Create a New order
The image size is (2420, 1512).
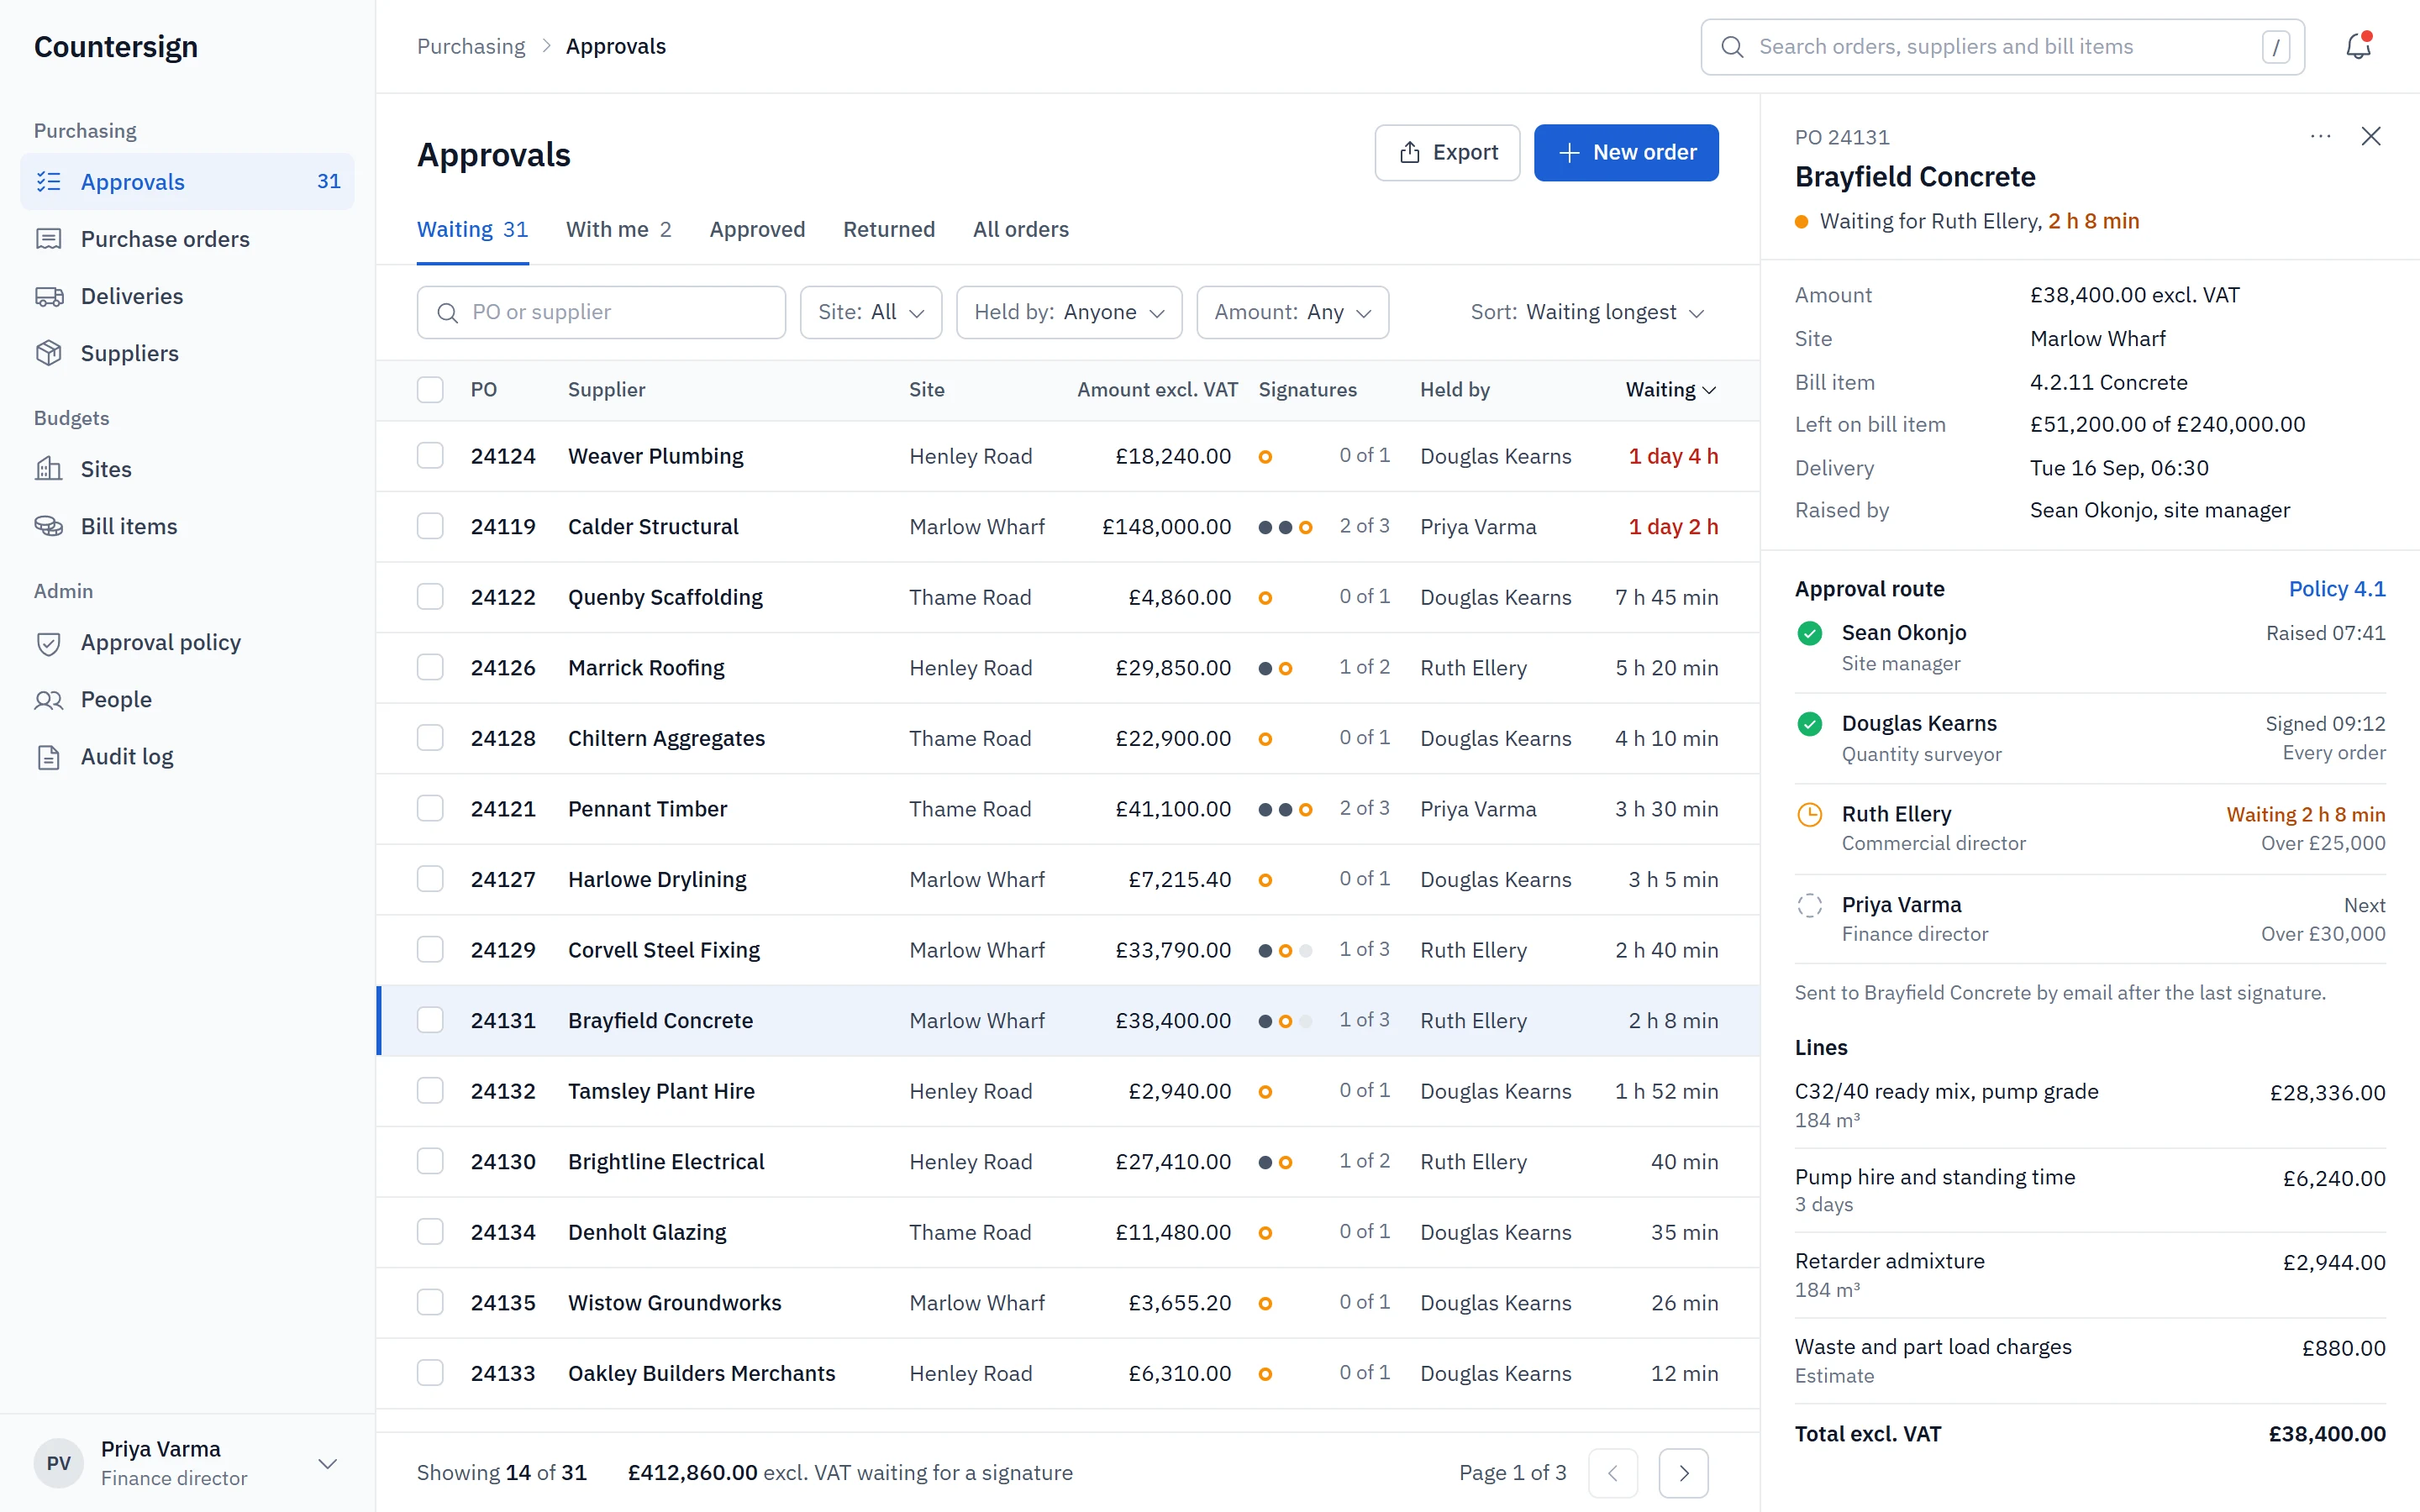coord(1626,153)
